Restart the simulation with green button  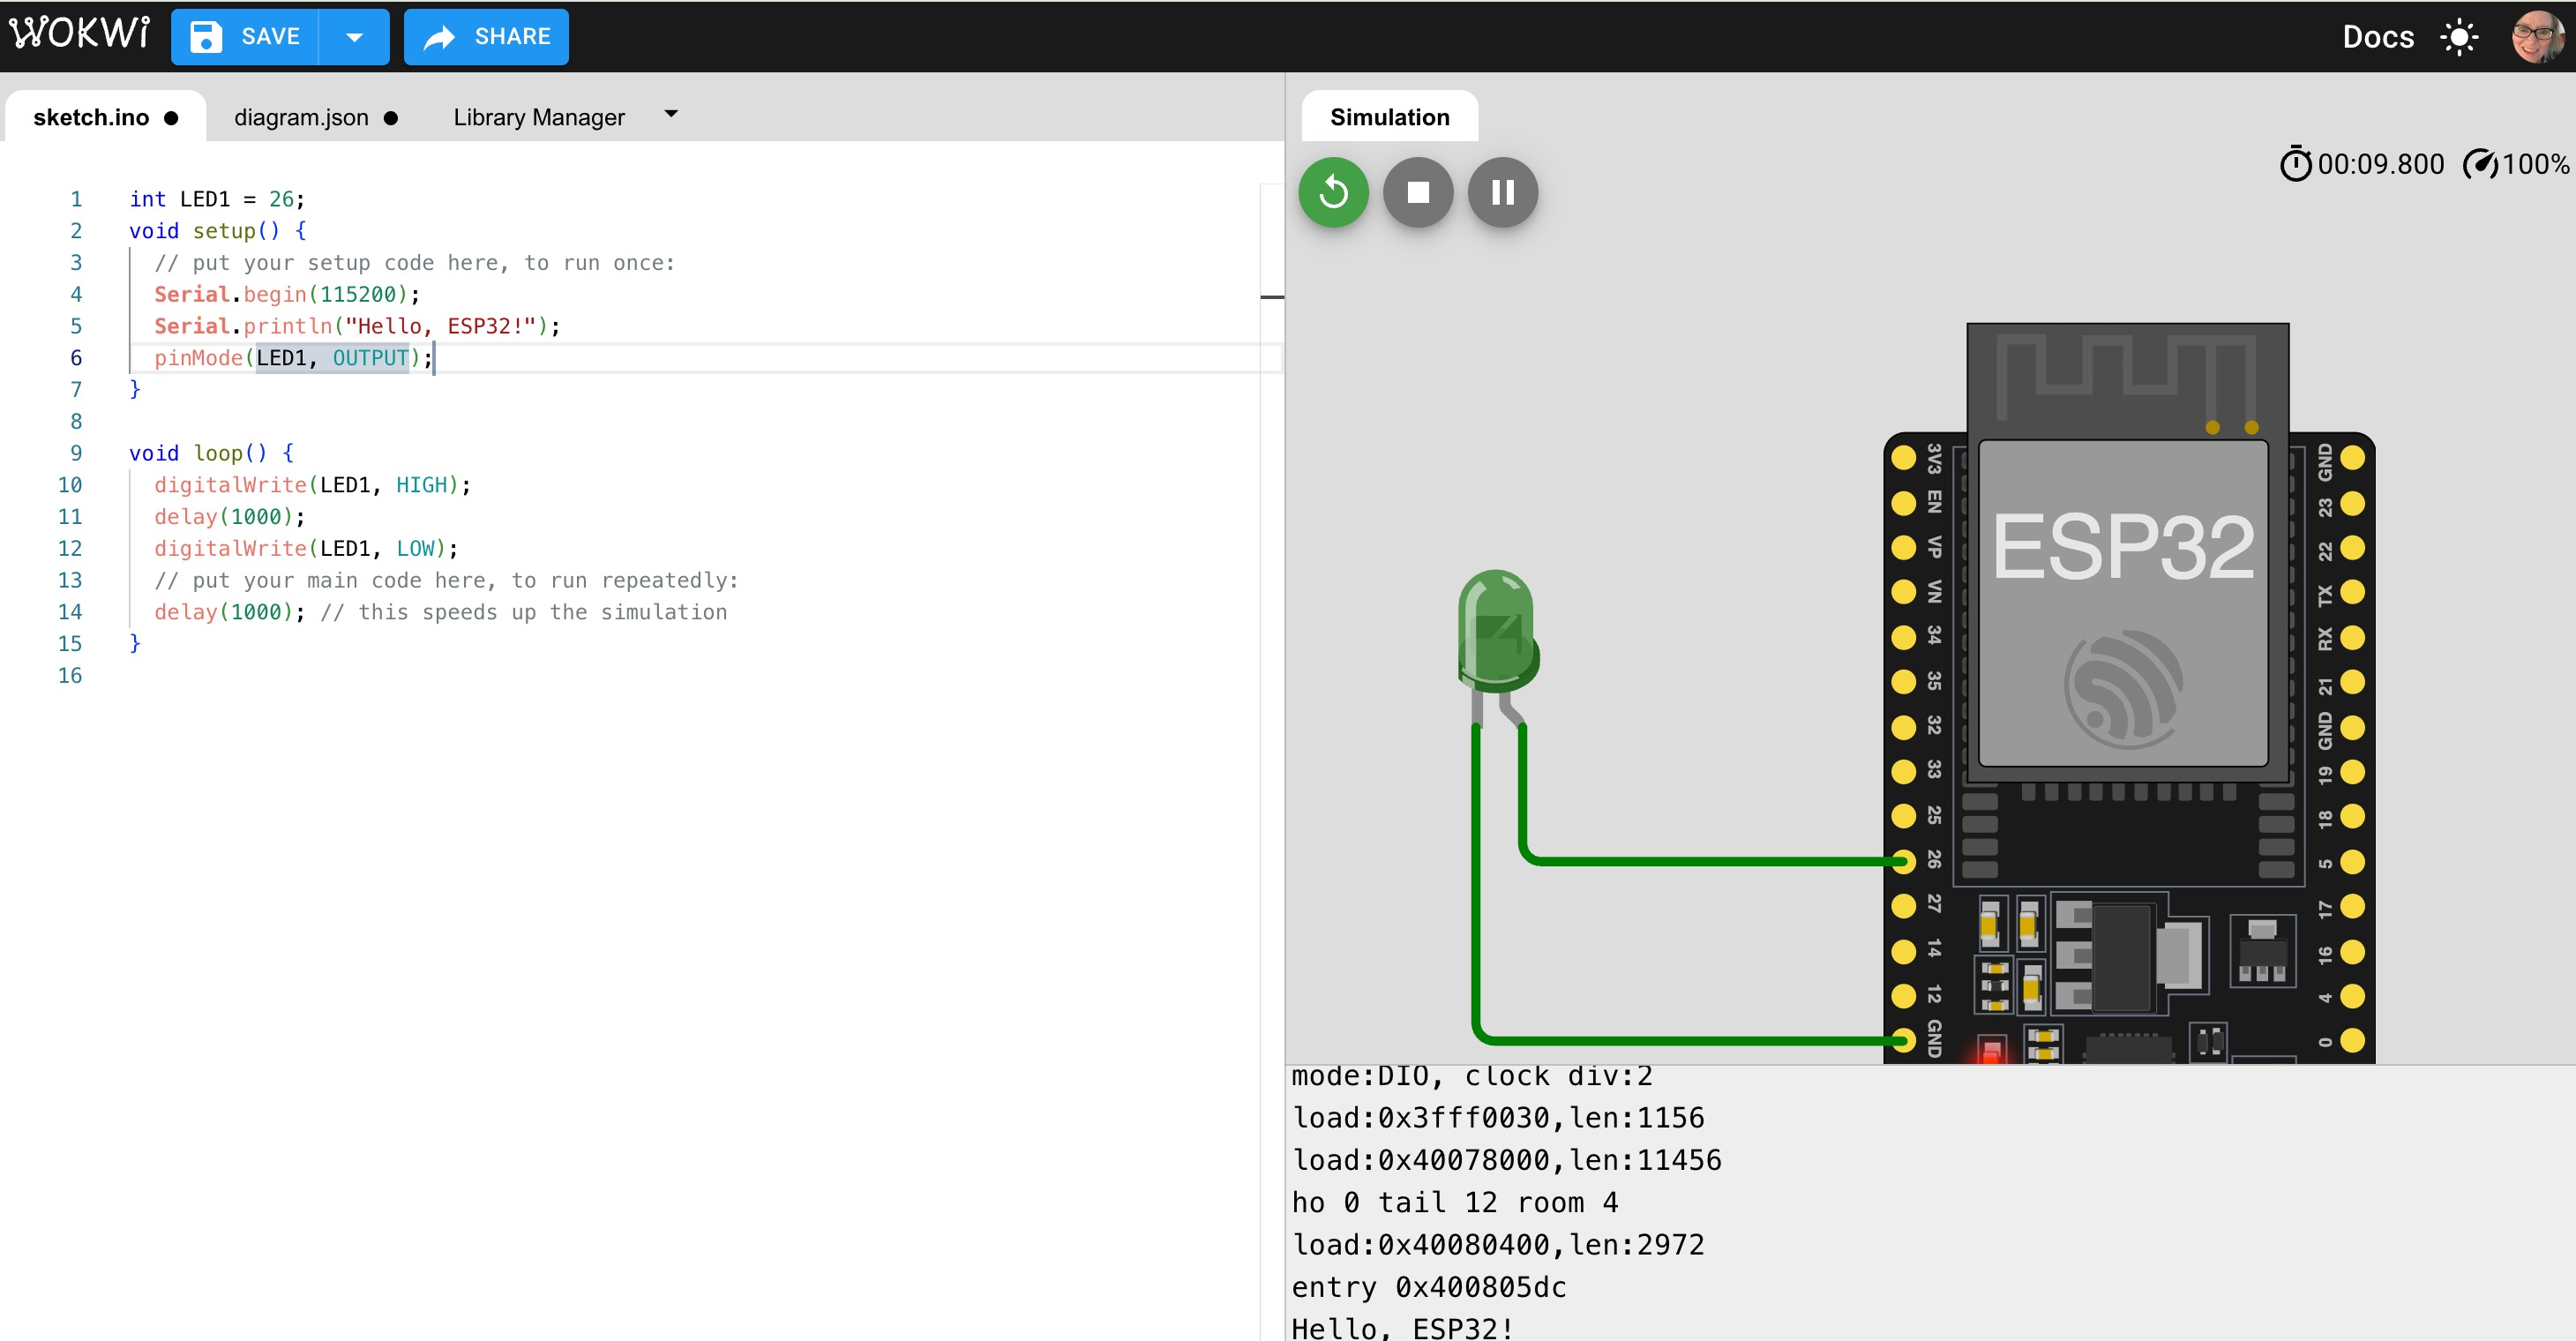(x=1333, y=192)
